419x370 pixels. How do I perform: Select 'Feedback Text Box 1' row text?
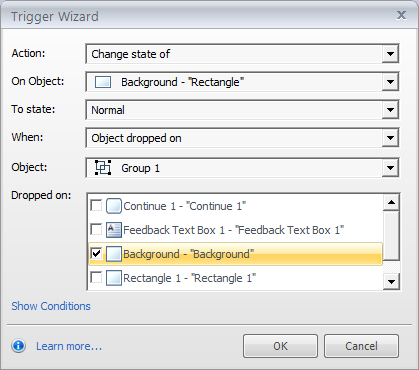click(233, 230)
